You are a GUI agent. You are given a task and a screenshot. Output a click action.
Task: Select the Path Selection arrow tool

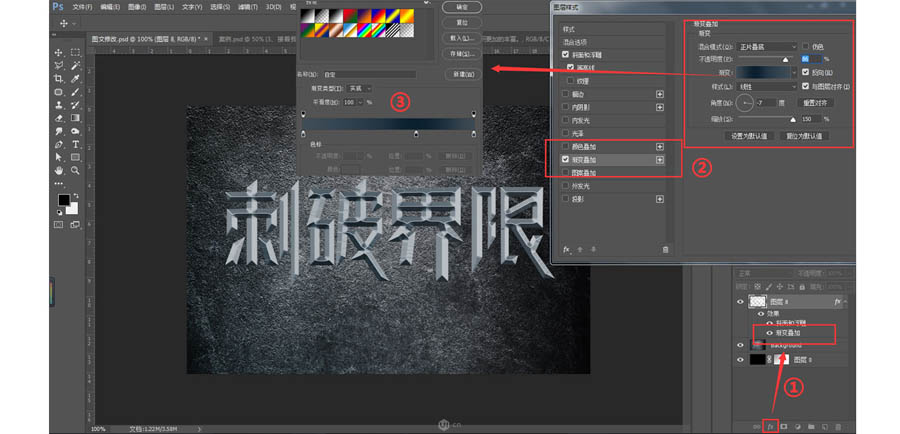point(59,157)
